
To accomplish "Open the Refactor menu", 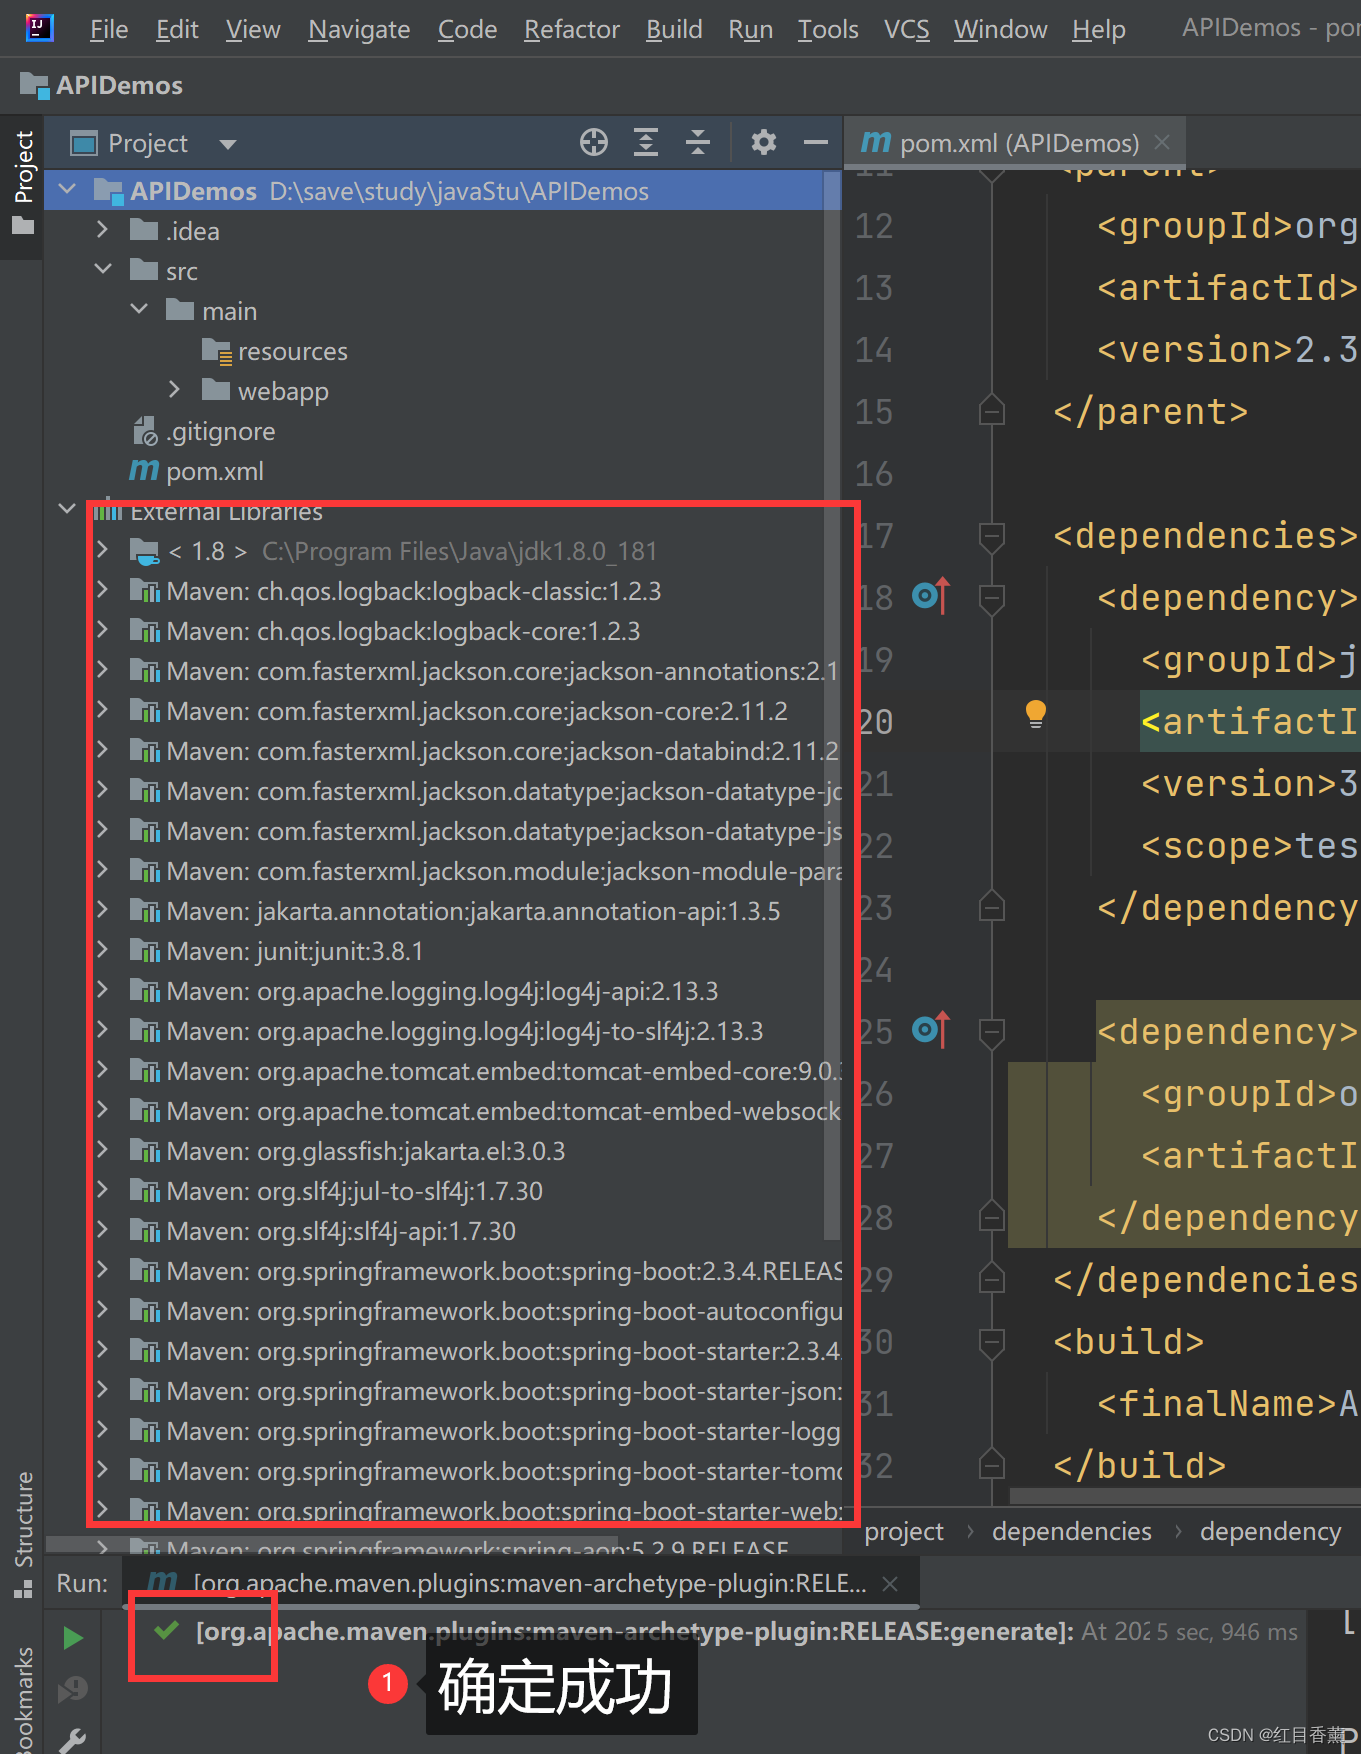I will (x=572, y=29).
